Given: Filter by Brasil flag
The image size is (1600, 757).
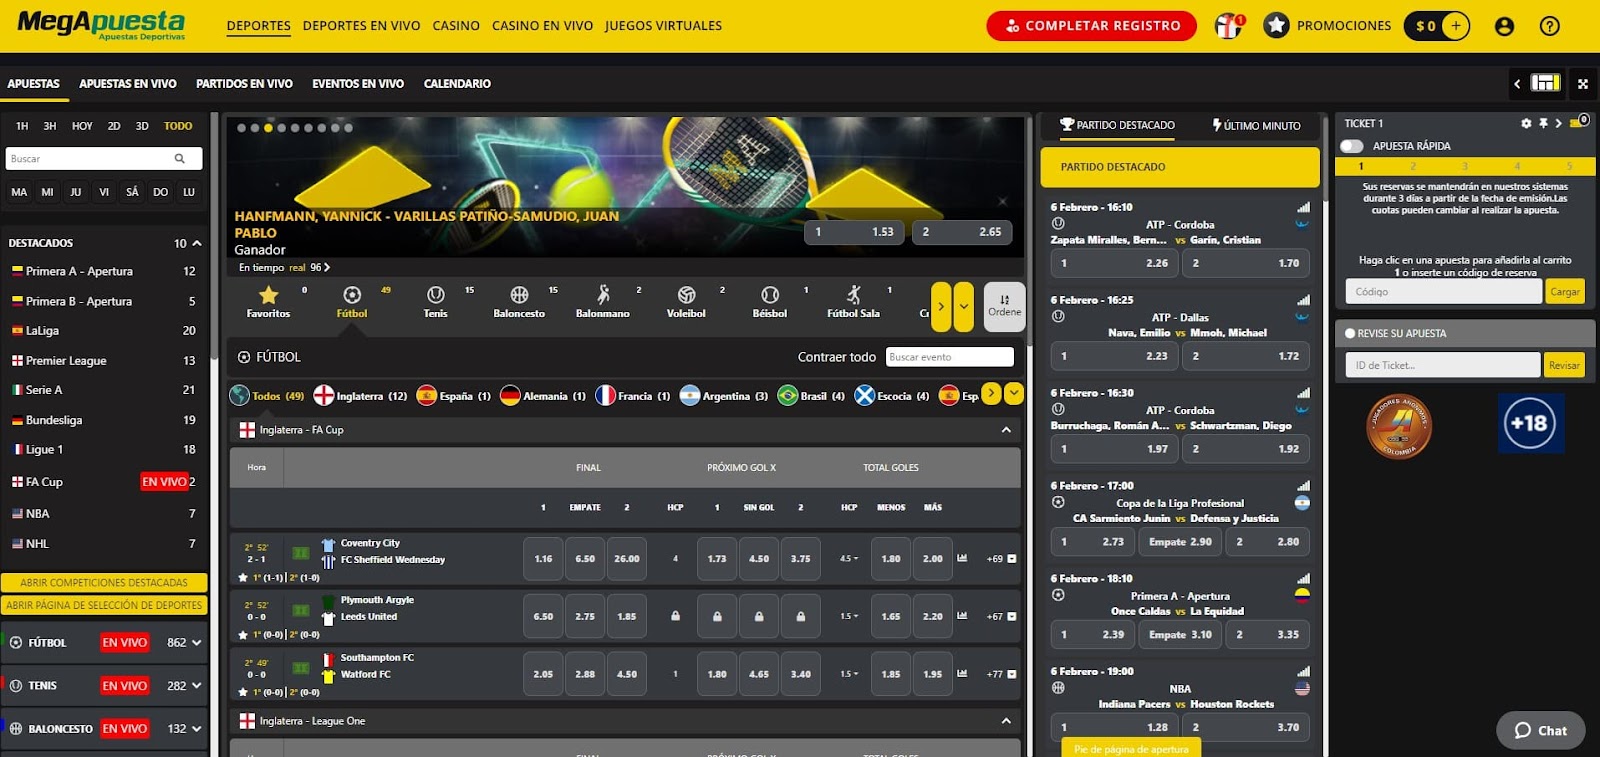Looking at the screenshot, I should 787,395.
